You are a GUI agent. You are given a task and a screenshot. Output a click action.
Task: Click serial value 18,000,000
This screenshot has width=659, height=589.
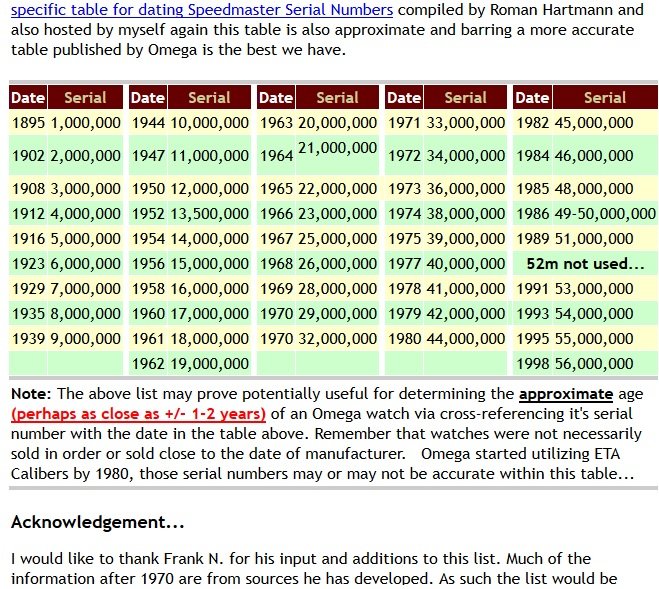pos(209,338)
